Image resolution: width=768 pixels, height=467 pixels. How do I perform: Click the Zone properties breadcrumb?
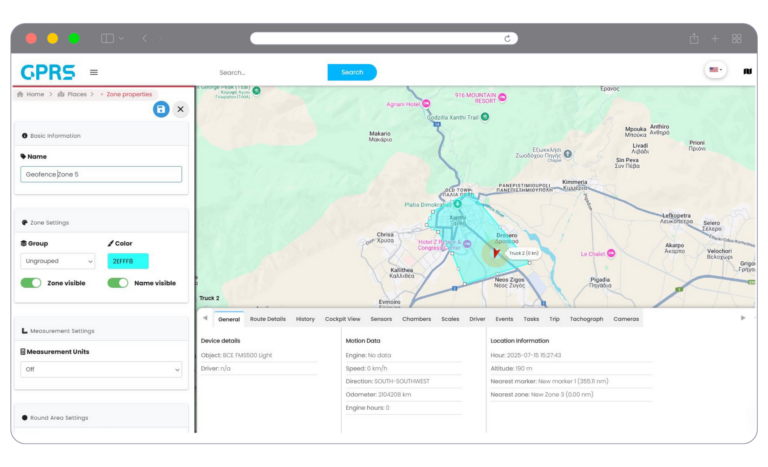(129, 95)
